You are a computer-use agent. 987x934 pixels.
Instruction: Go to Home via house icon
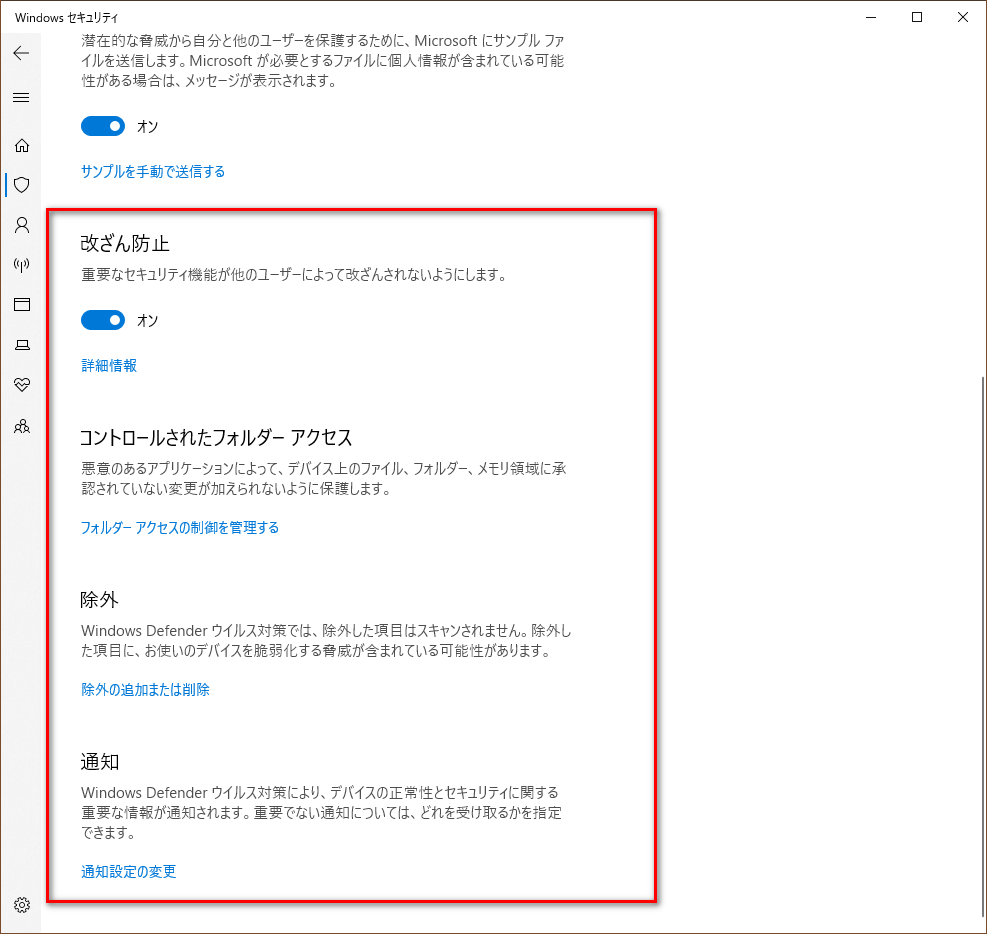pos(21,145)
